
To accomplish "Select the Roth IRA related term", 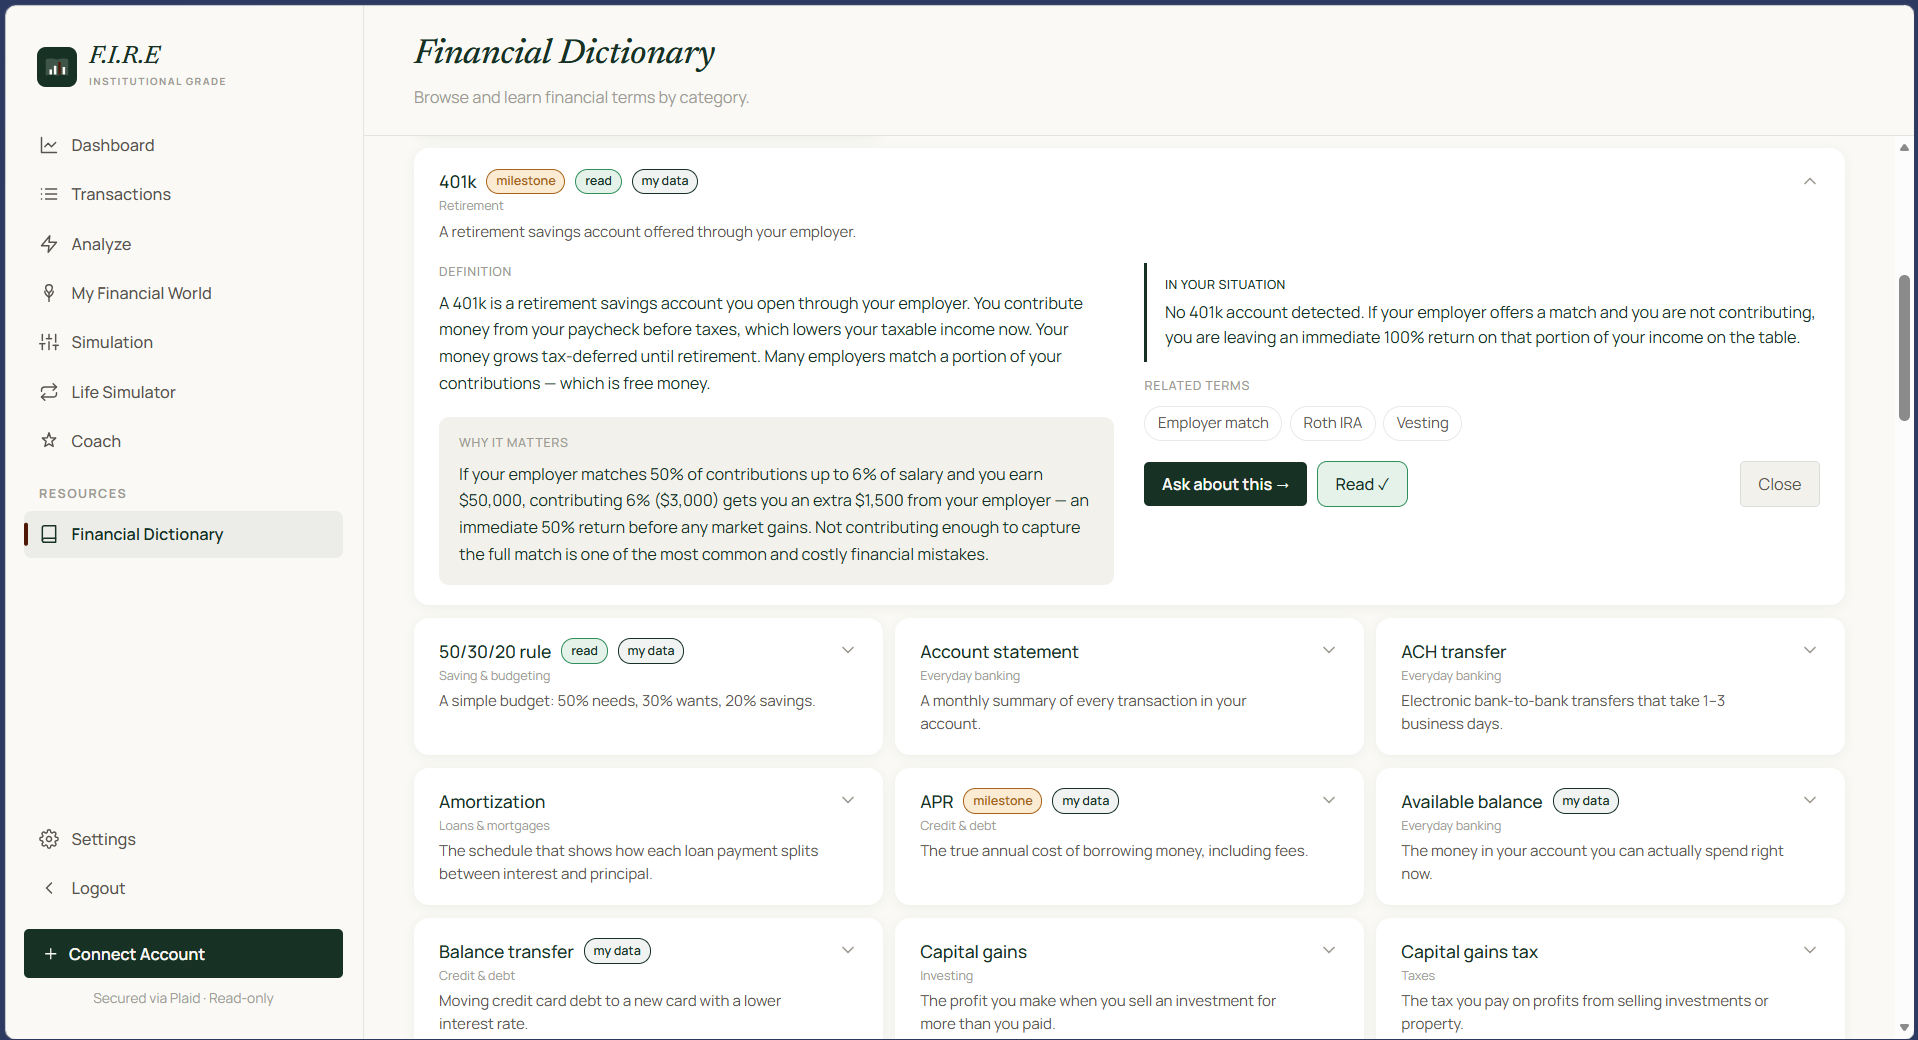I will click(1332, 423).
